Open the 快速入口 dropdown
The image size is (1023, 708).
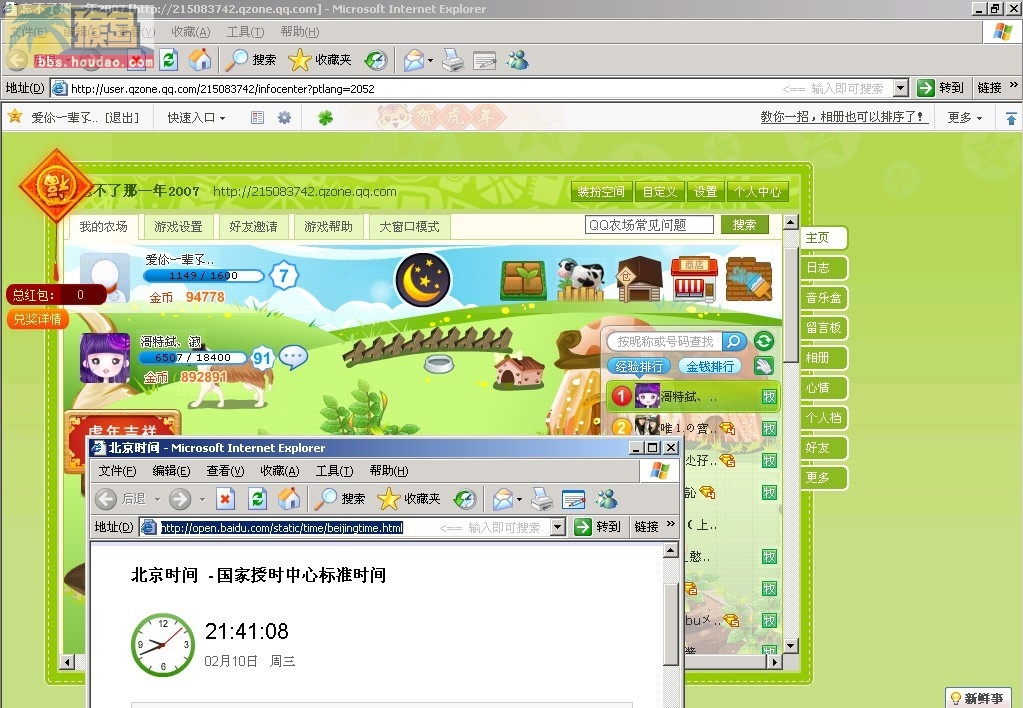[x=196, y=117]
